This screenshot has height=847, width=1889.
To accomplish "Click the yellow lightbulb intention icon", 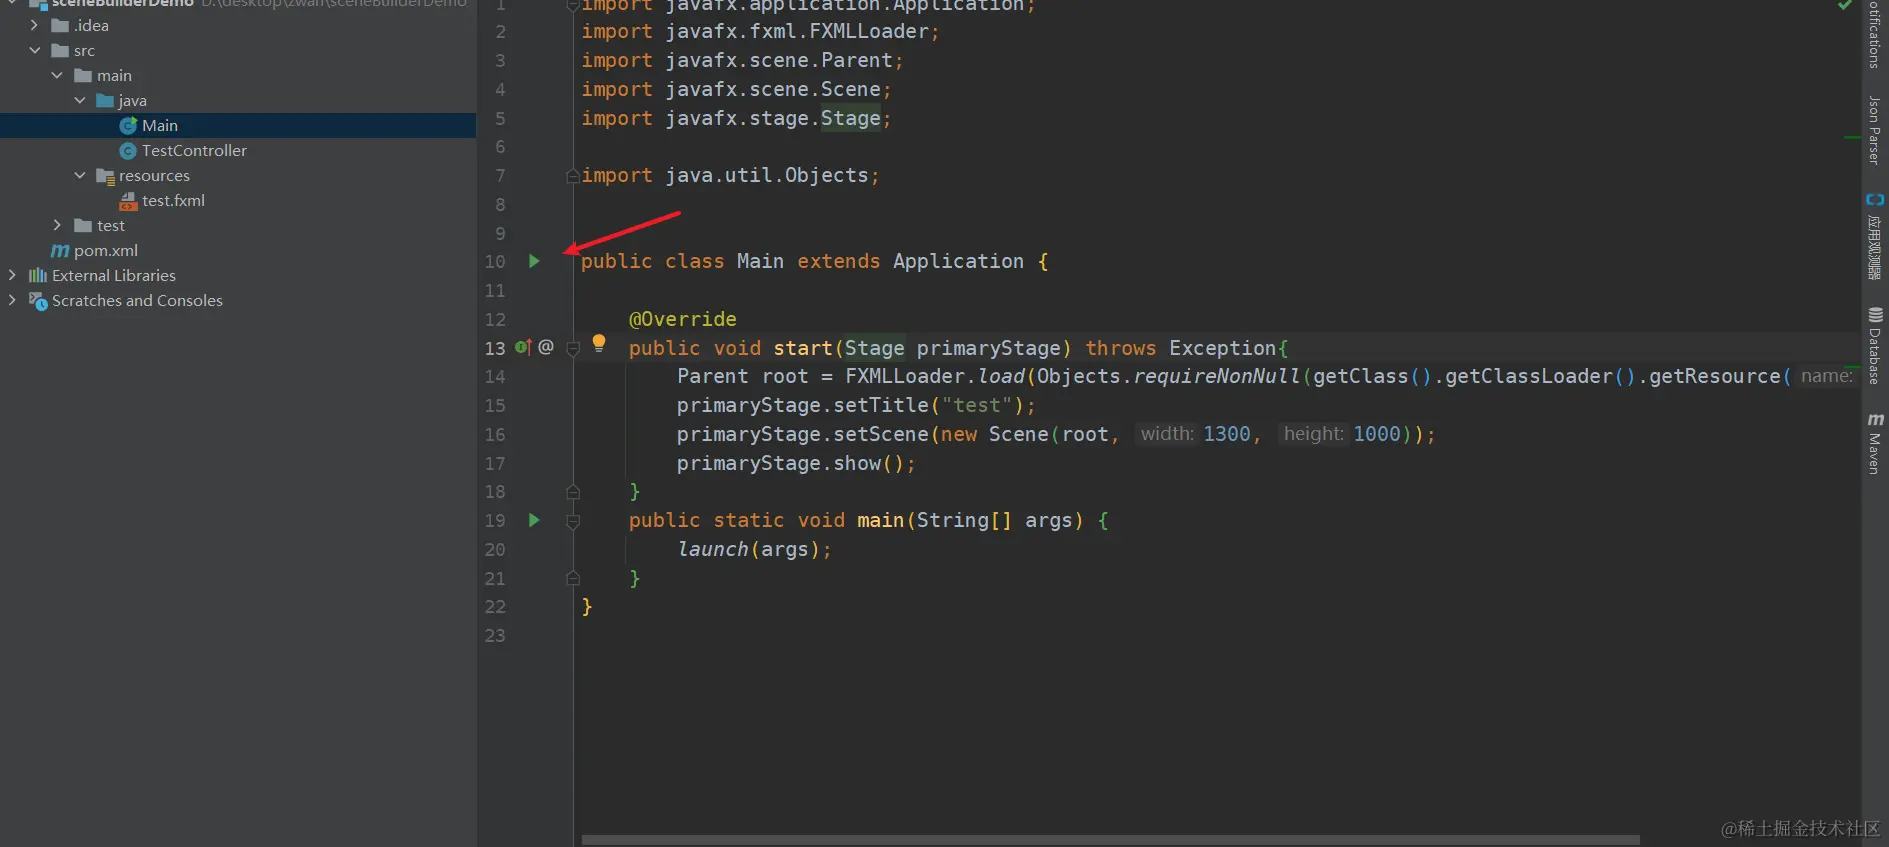I will click(x=599, y=343).
